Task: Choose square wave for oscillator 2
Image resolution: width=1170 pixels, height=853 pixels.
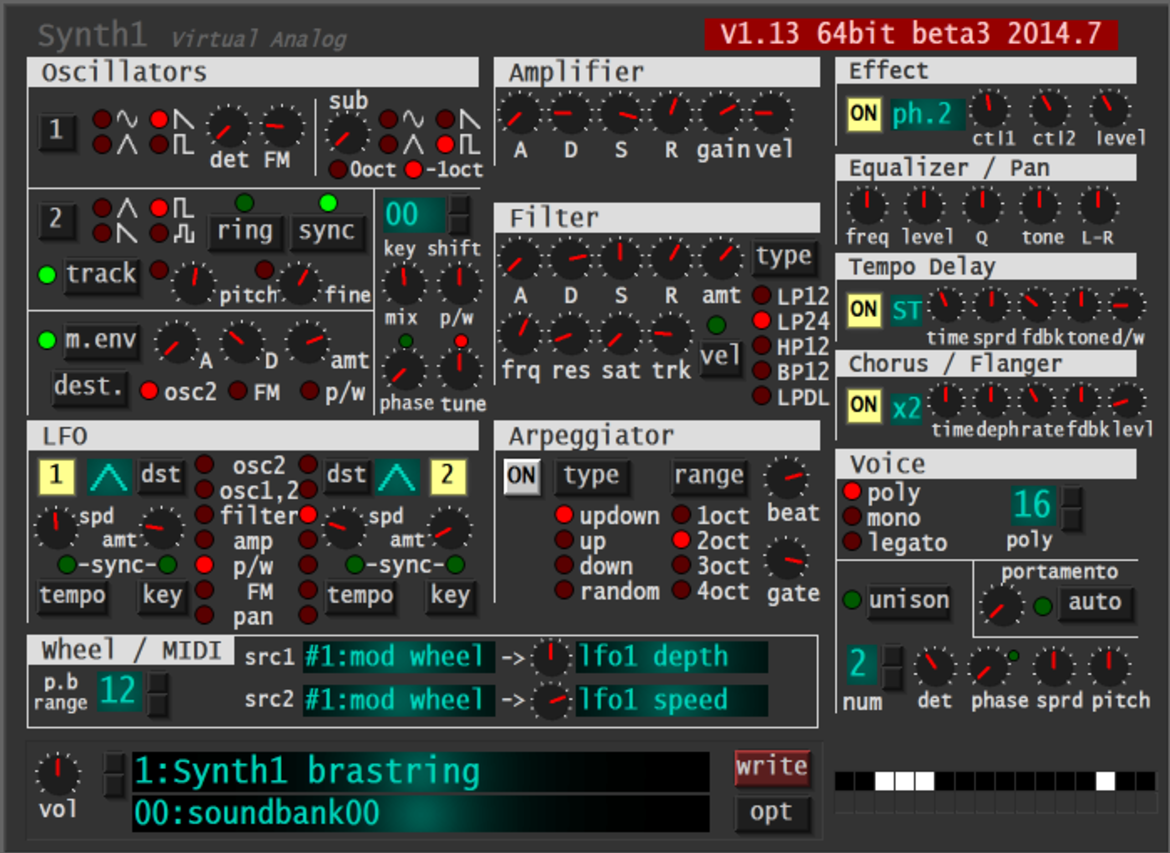Action: (x=159, y=207)
